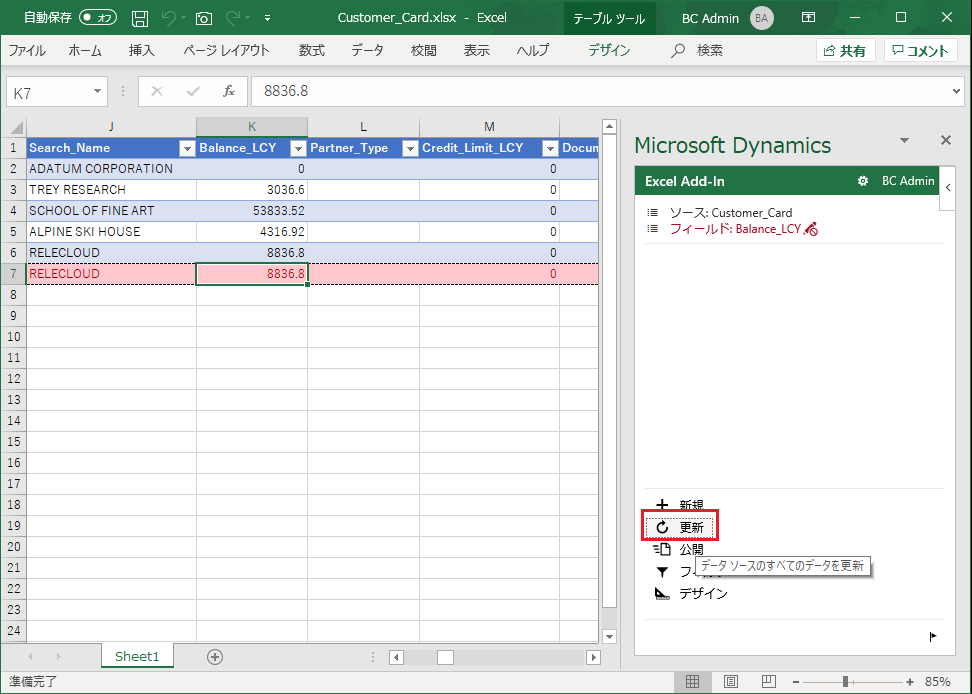This screenshot has width=972, height=694.
Task: Collapse the add-in pane side chevron
Action: 948,188
